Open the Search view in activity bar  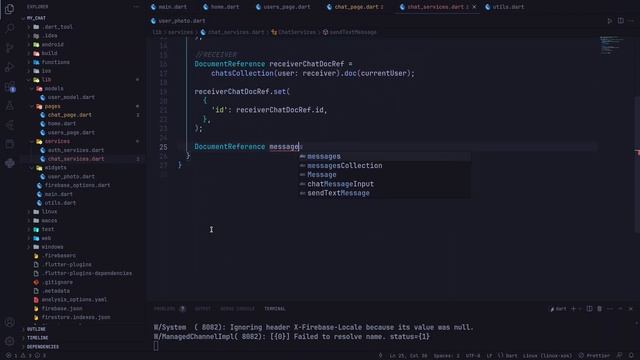coord(9,28)
